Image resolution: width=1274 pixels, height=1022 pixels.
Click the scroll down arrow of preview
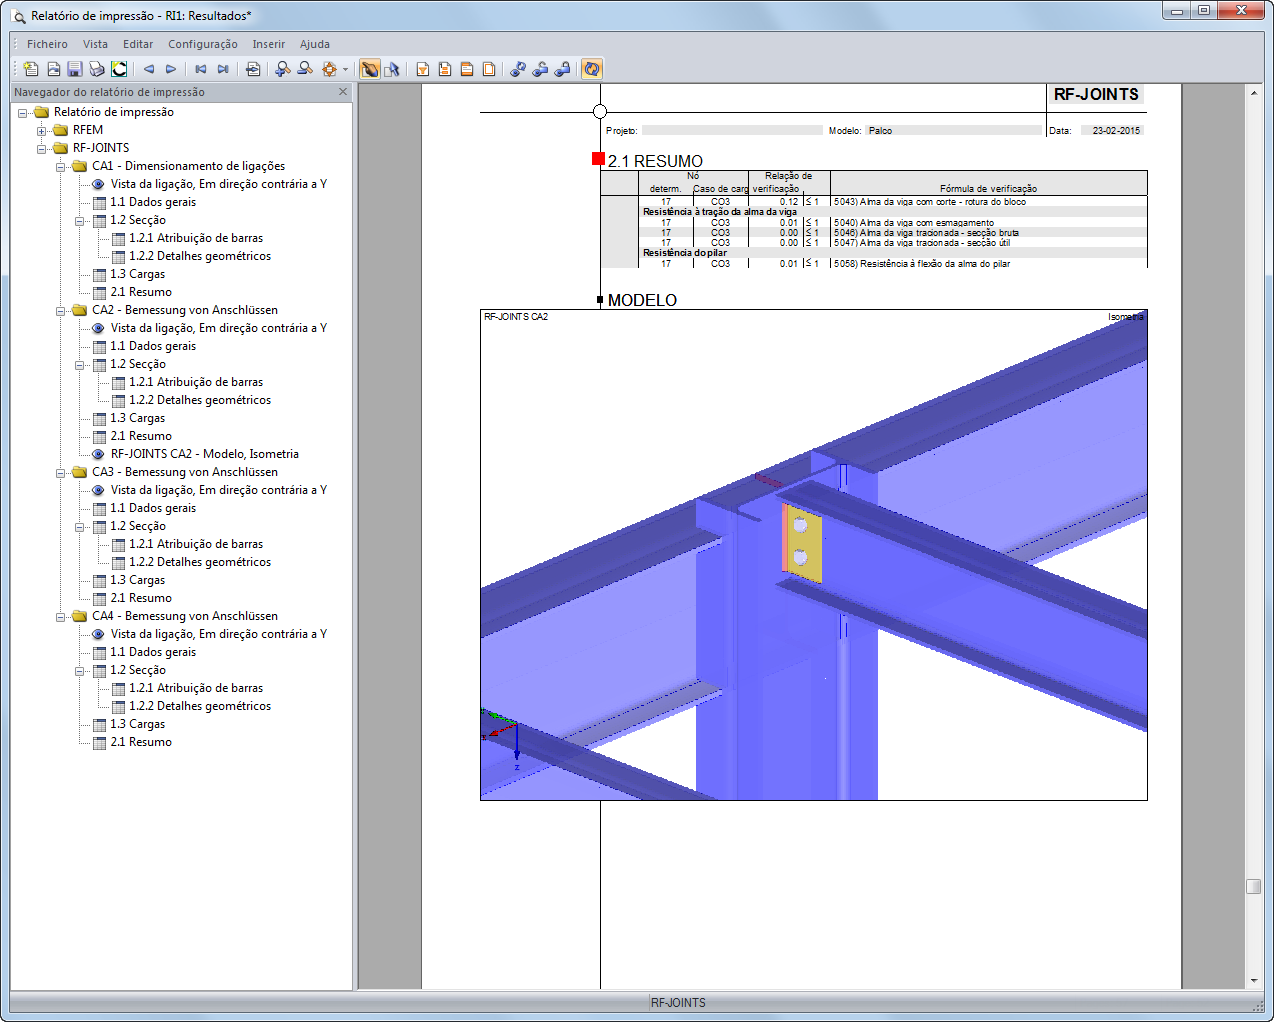pos(1253,981)
